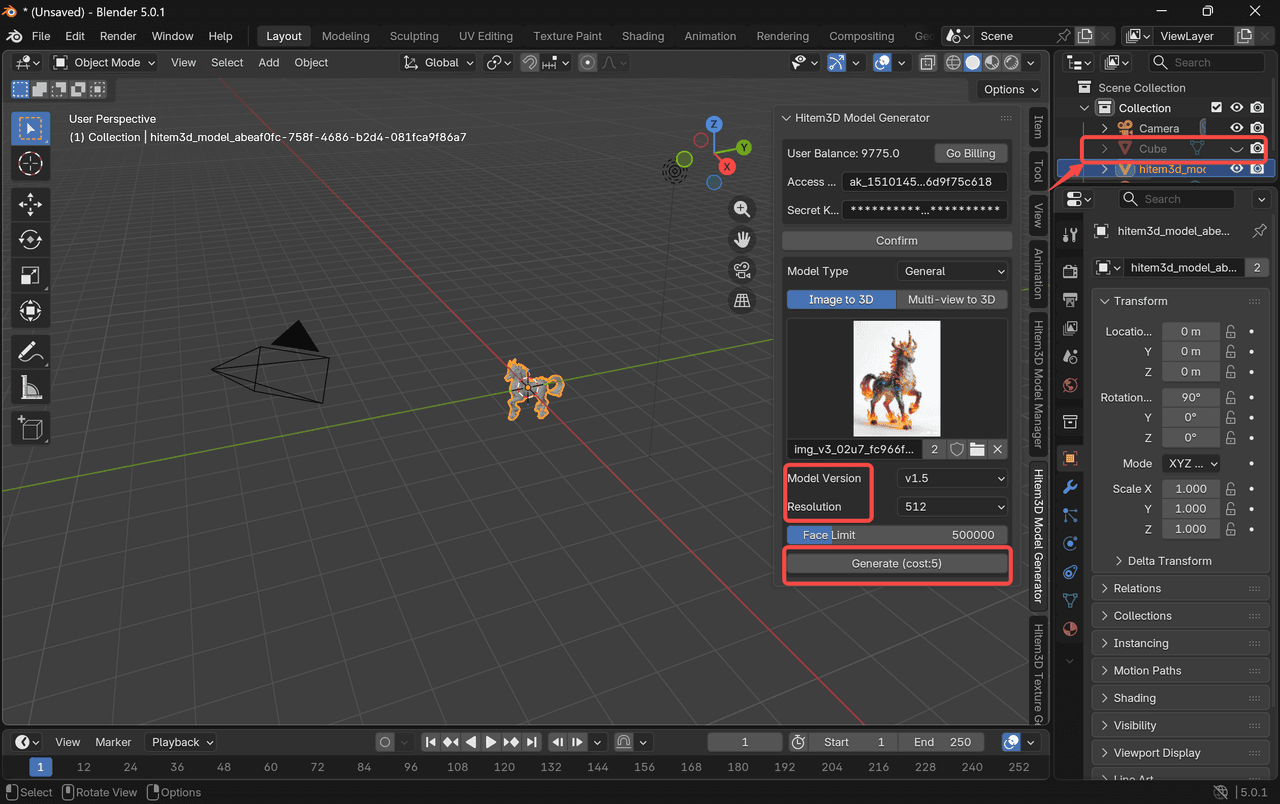The width and height of the screenshot is (1280, 804).
Task: Hide the Camera object with eye icon
Action: 1237,128
